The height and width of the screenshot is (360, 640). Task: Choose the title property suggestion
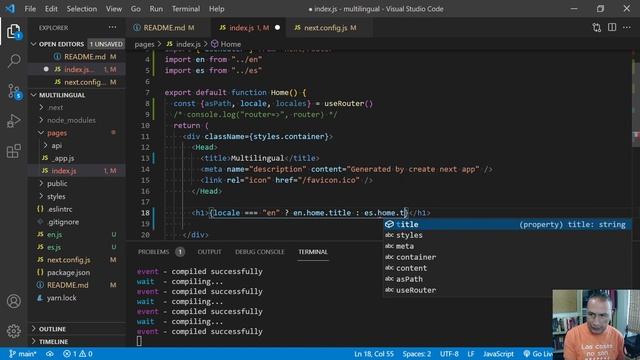(x=507, y=224)
